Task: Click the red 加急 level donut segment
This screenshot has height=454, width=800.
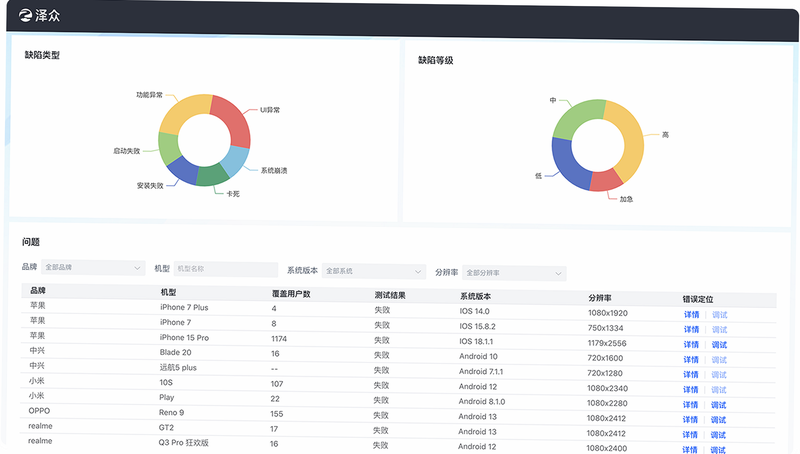Action: pos(606,181)
